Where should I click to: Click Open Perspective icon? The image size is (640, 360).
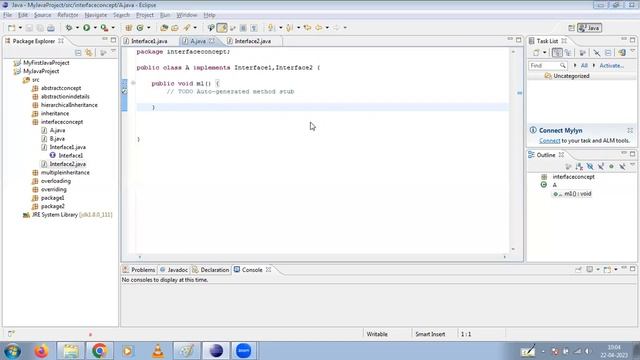tap(571, 28)
